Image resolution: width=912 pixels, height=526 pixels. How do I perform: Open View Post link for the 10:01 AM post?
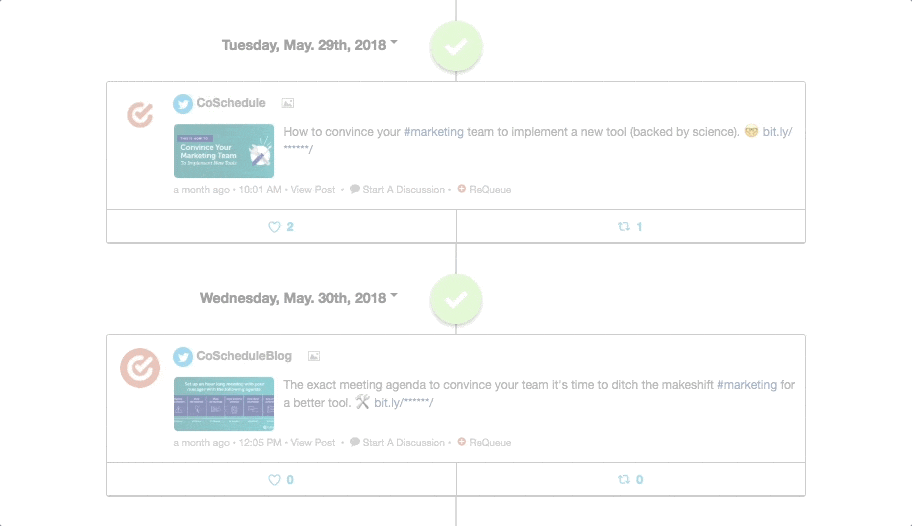pos(313,190)
